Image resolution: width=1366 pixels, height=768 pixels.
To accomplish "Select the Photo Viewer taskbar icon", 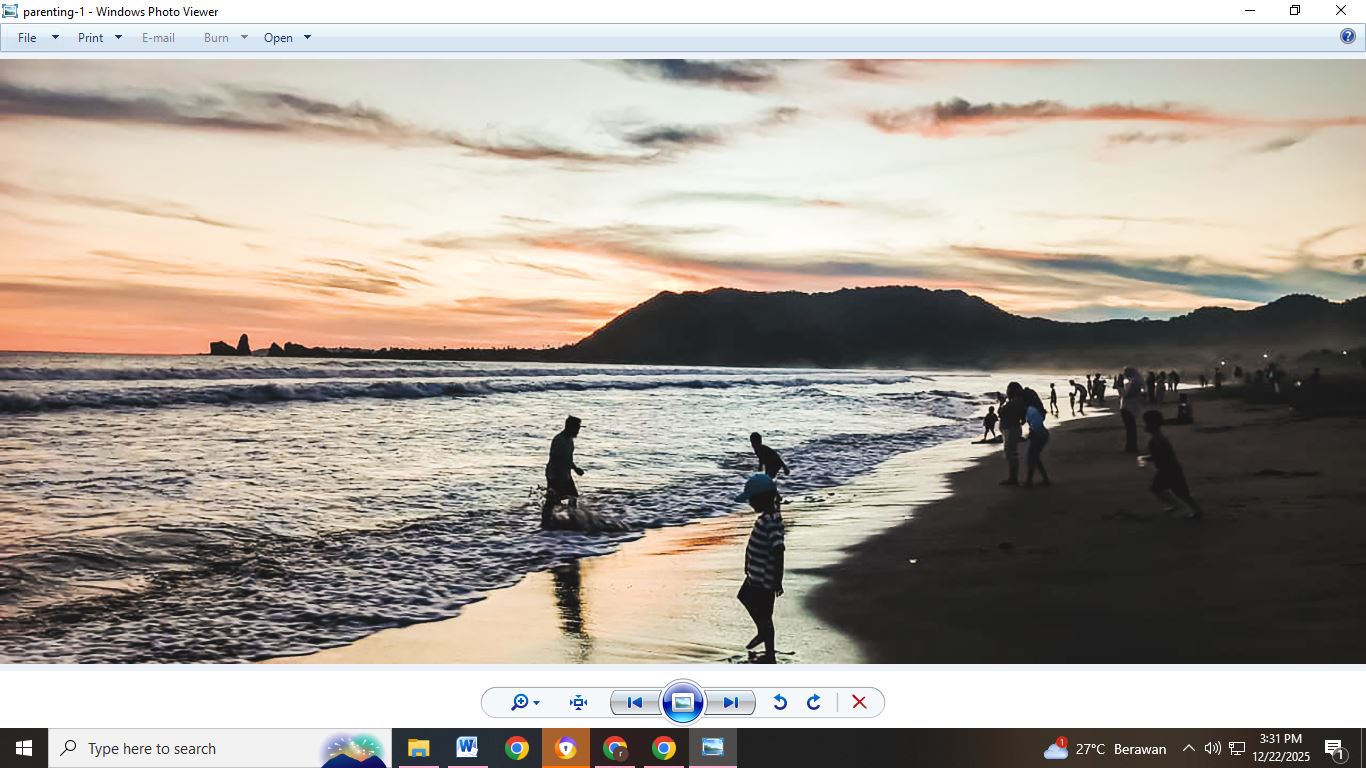I will (713, 748).
